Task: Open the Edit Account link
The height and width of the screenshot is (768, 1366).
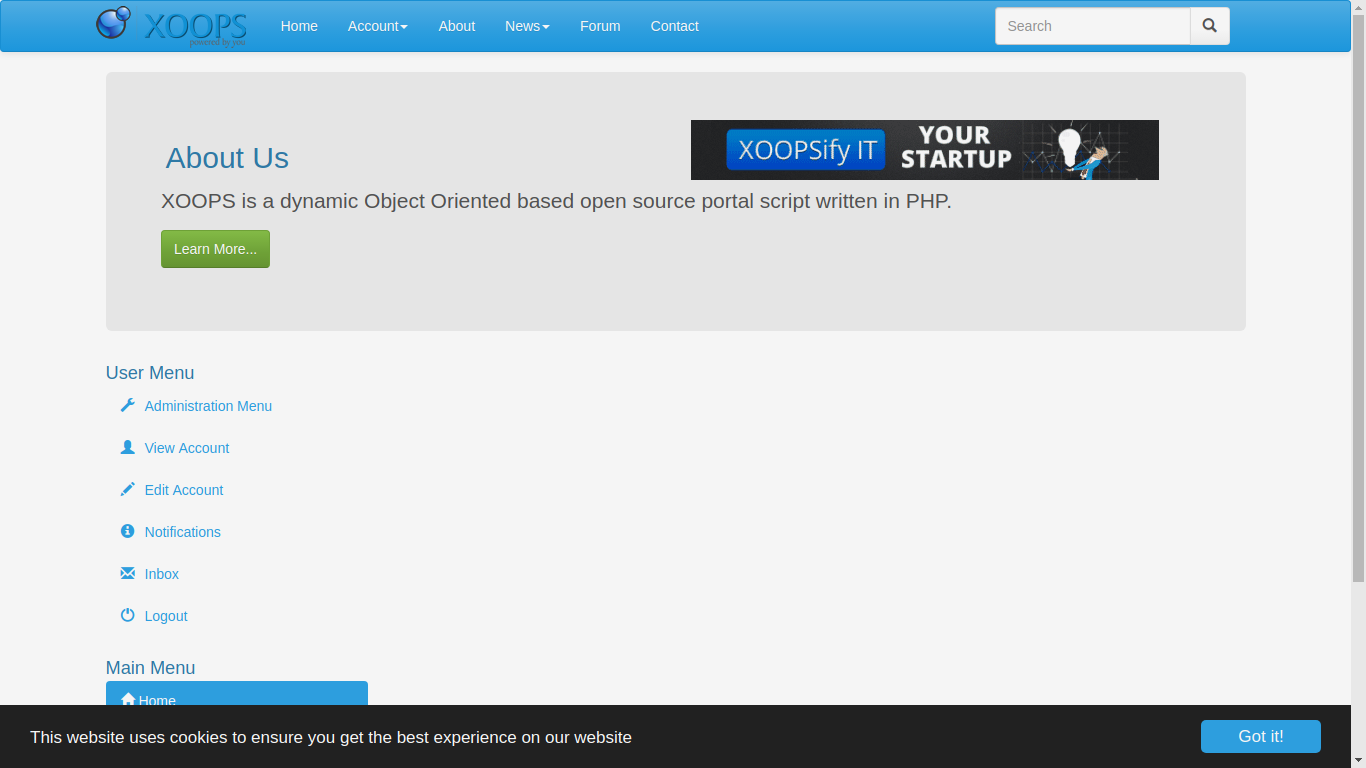Action: pos(184,490)
